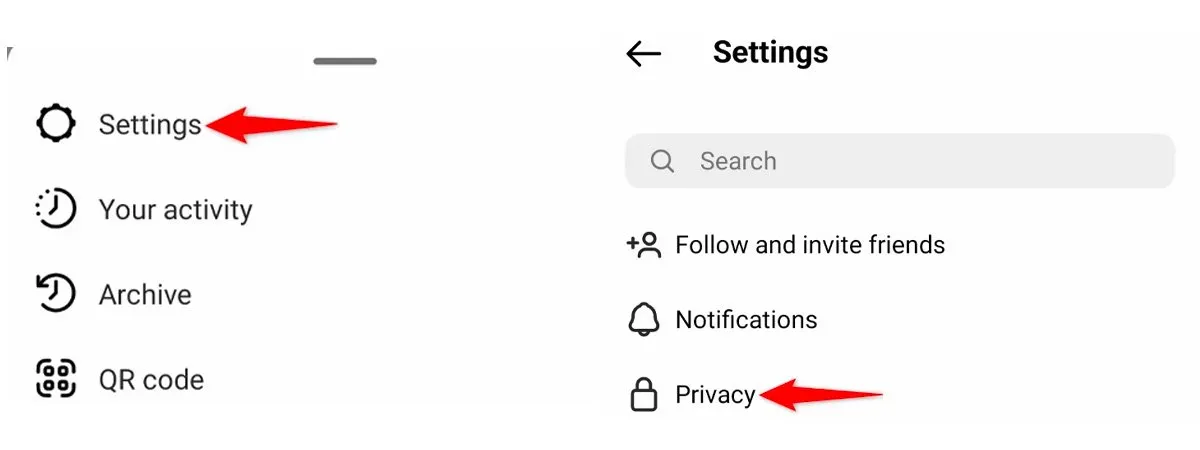Click the Settings gear icon in menu
Viewport: 1200px width, 450px height.
tap(56, 124)
